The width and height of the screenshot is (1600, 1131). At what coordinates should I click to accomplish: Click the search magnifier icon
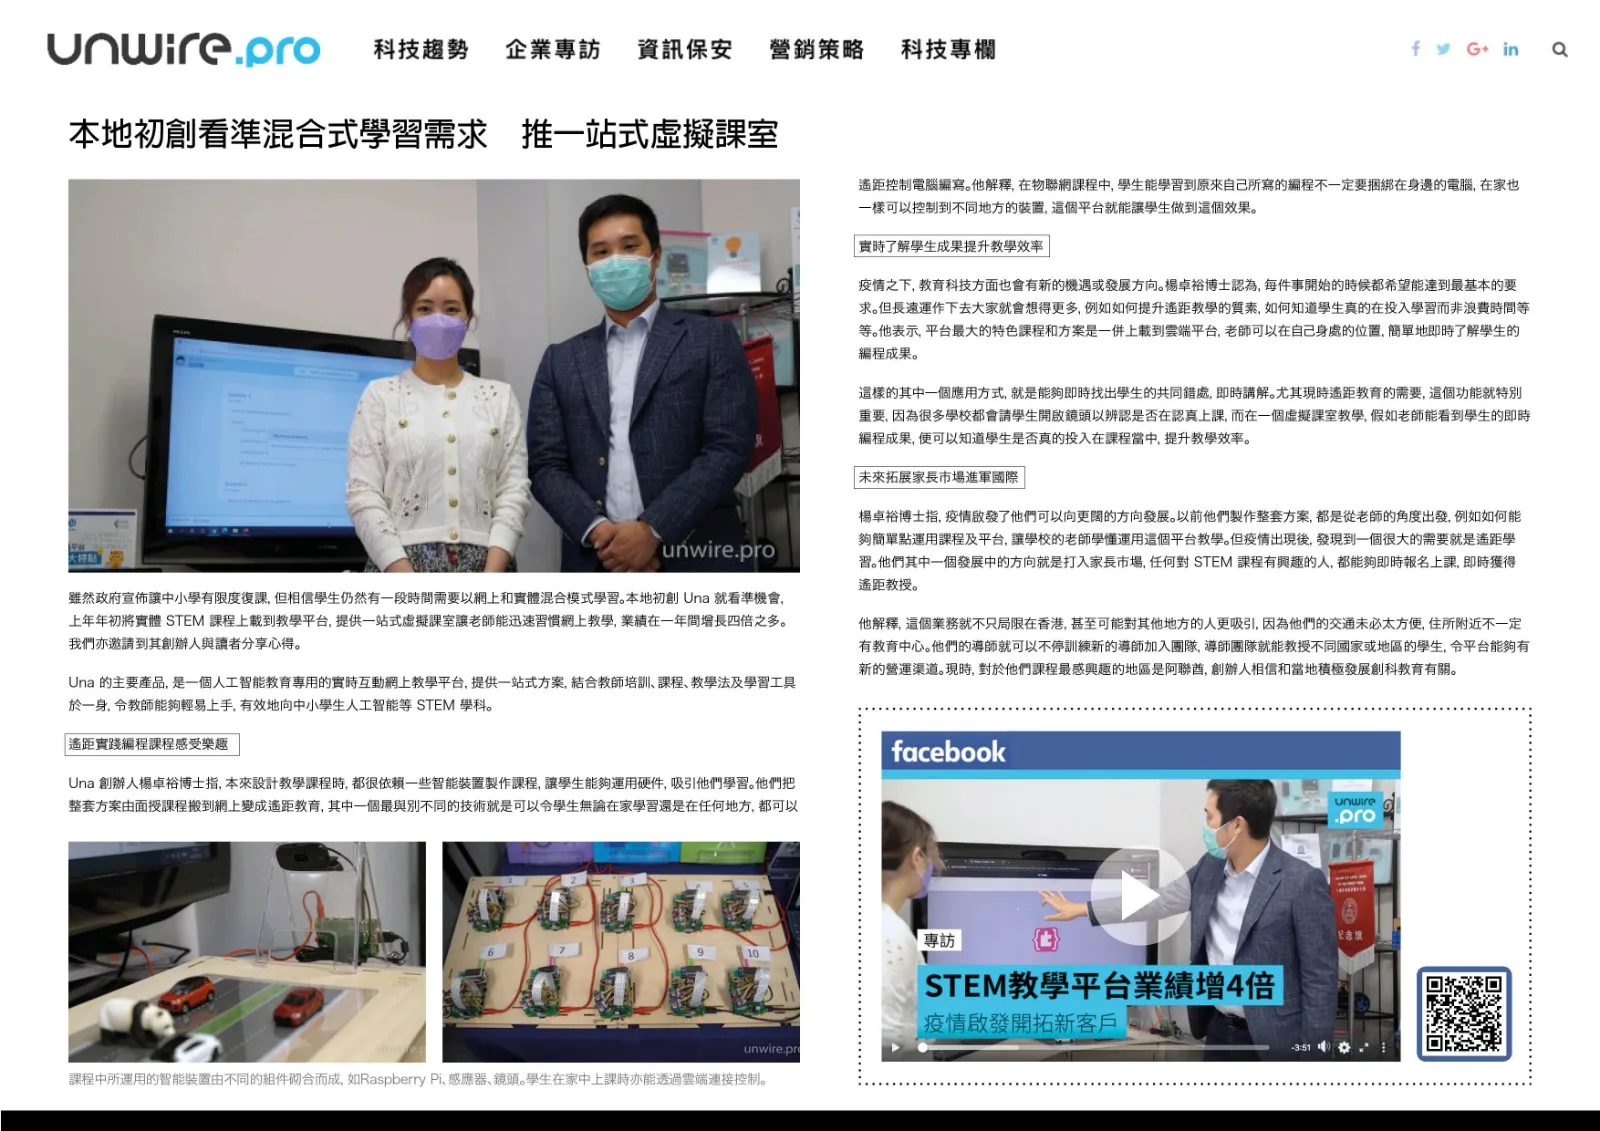(x=1559, y=49)
